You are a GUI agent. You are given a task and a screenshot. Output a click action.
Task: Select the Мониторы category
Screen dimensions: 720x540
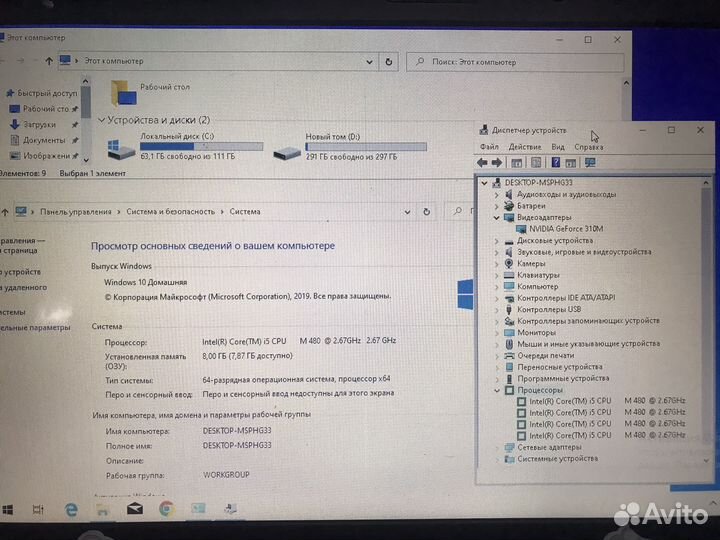point(536,332)
